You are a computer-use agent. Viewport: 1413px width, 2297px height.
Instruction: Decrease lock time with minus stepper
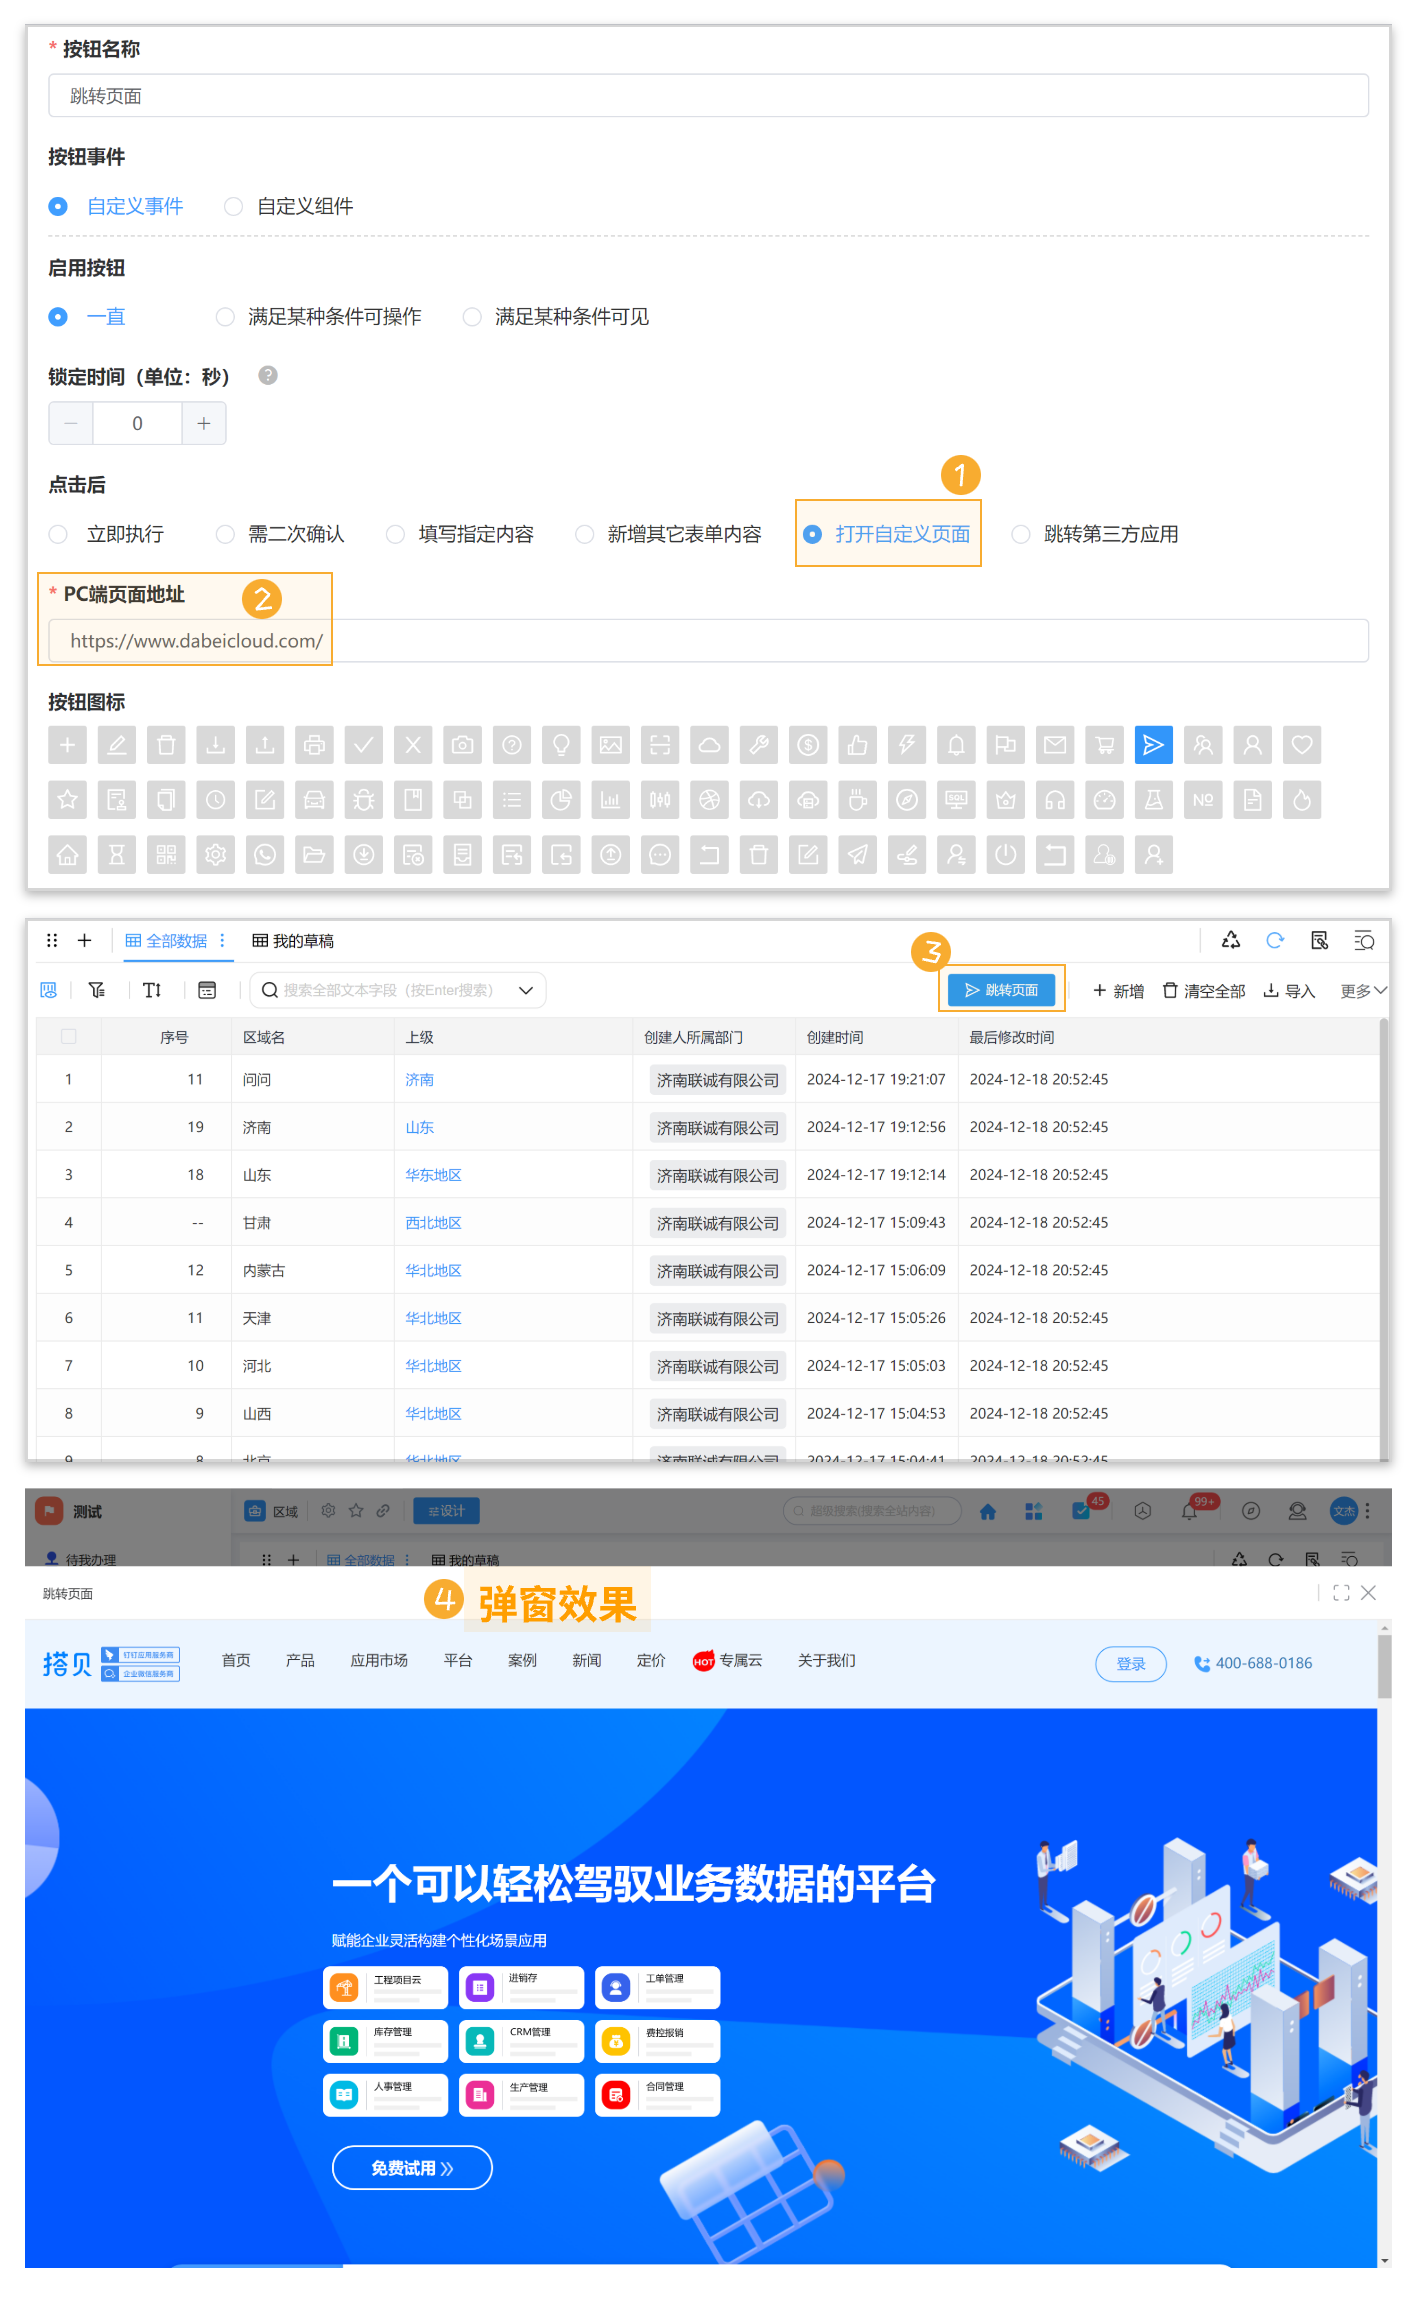click(x=71, y=423)
